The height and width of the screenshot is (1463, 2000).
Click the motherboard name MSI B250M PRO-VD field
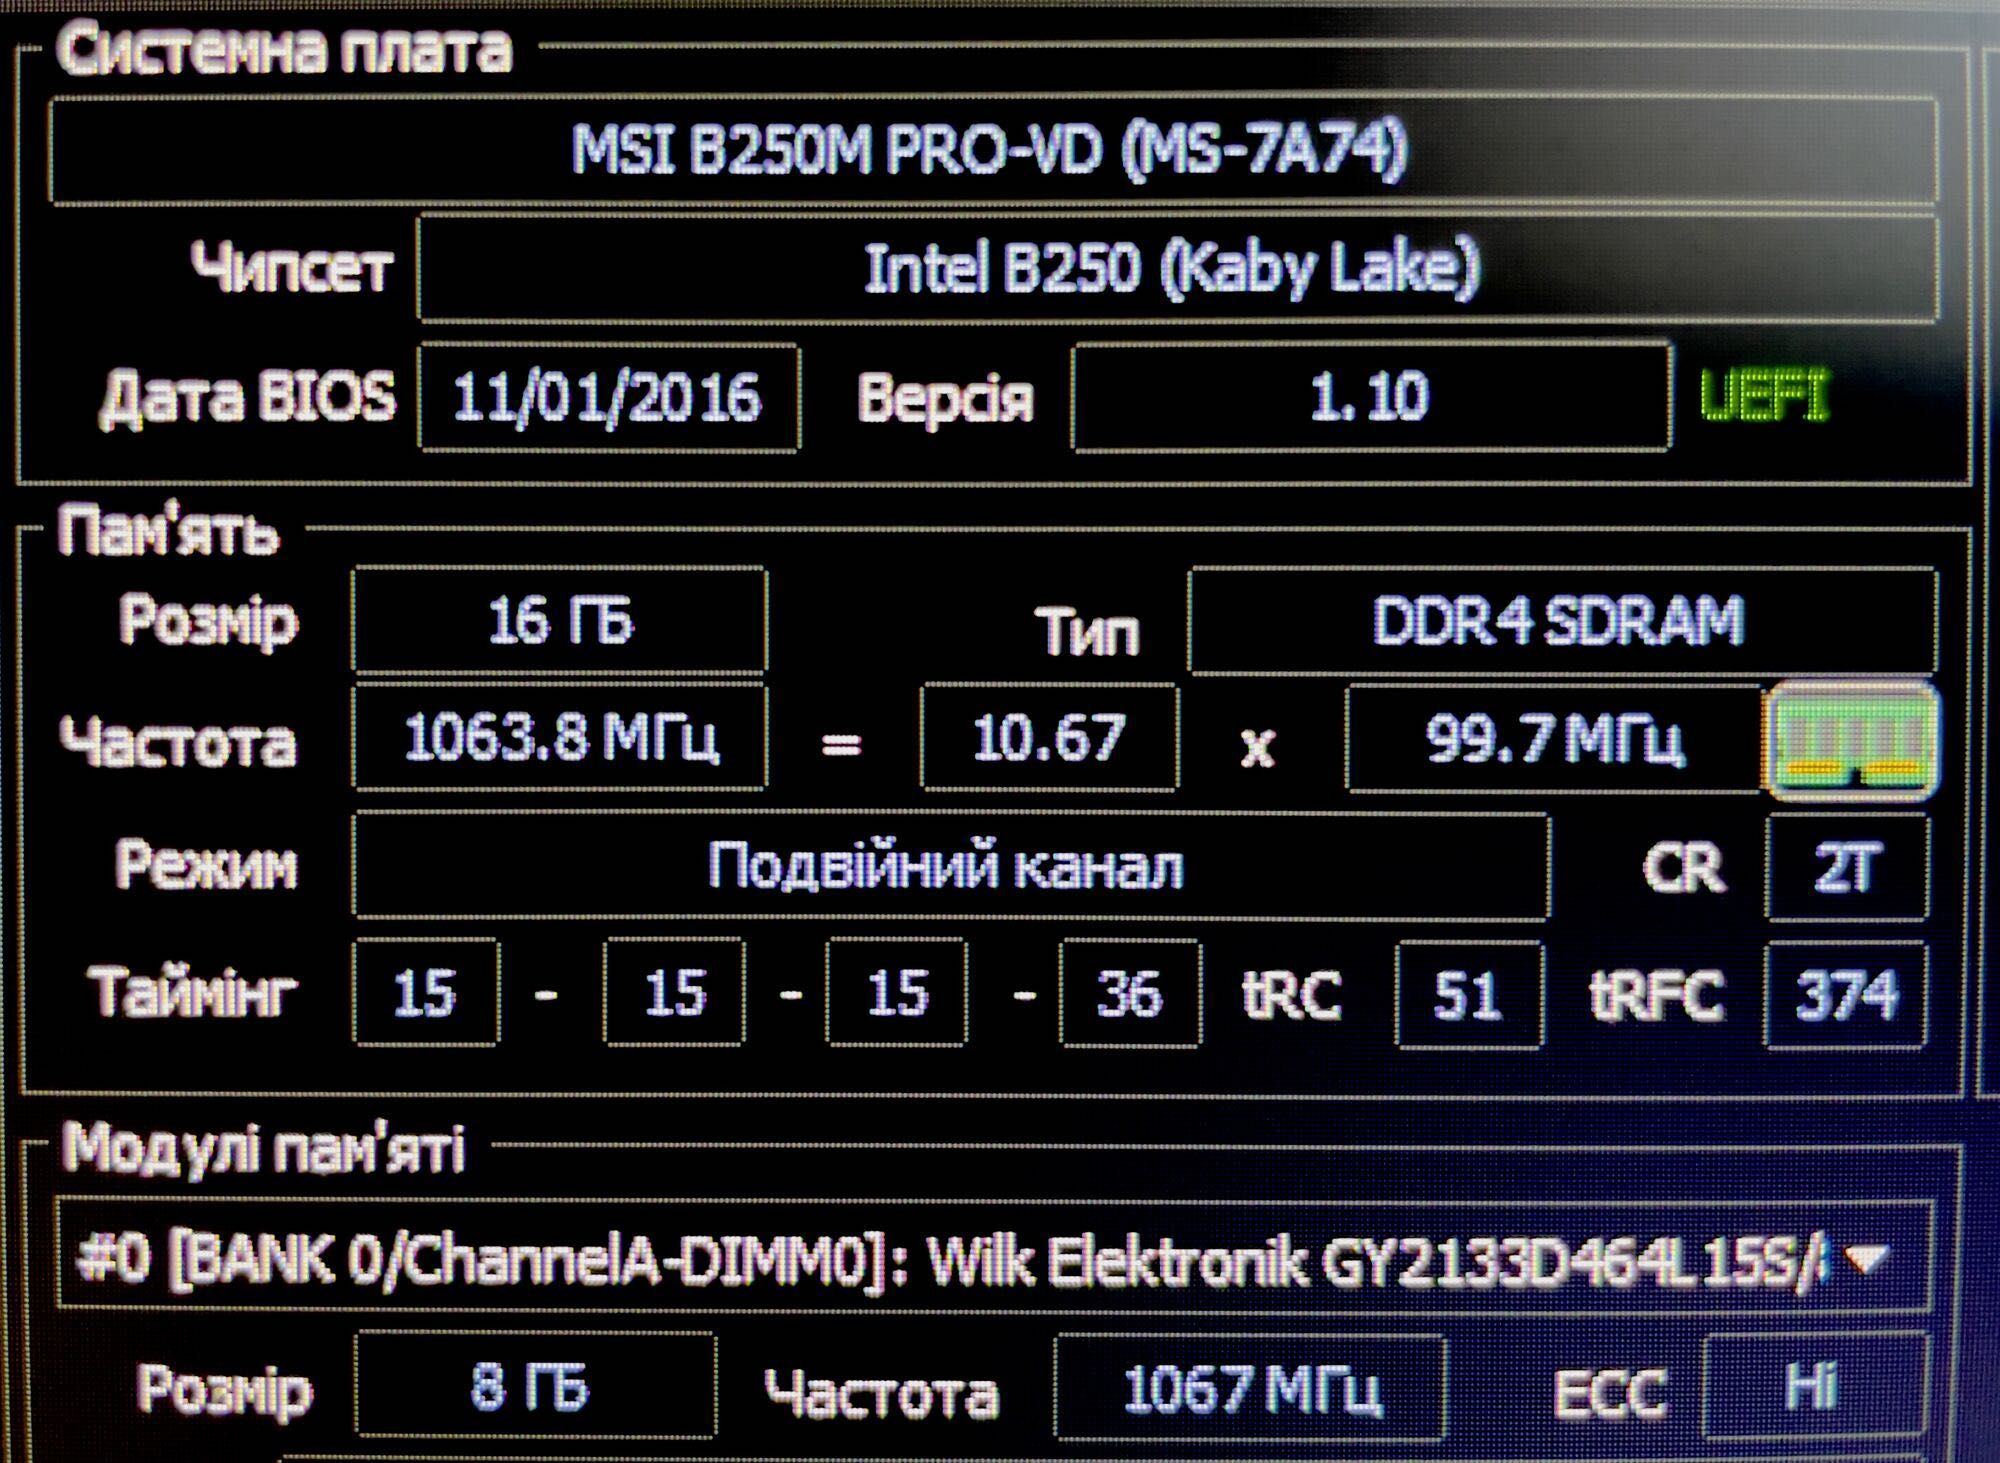[x=992, y=151]
